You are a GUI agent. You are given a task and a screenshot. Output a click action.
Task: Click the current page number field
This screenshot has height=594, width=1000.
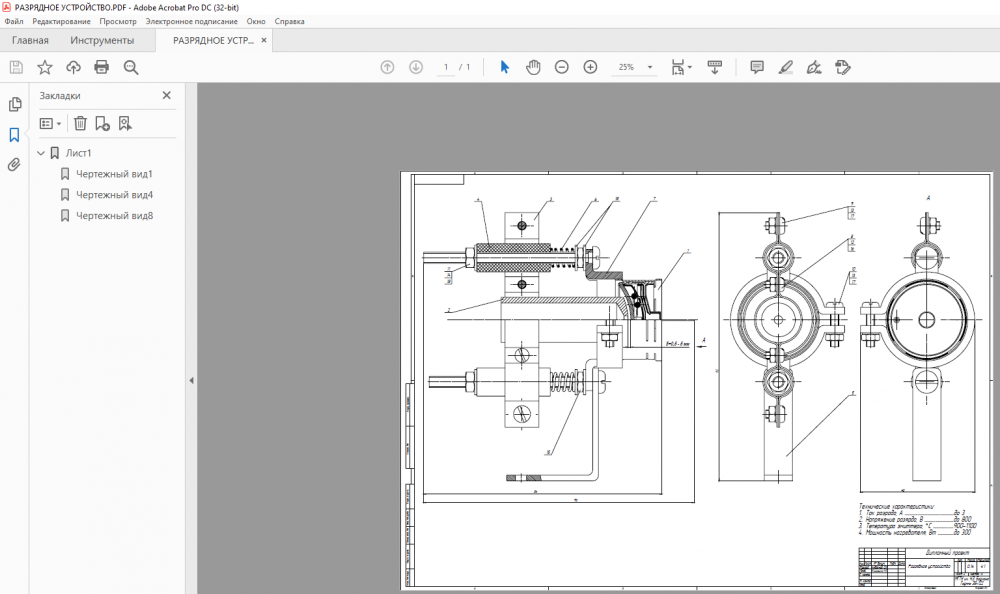[446, 67]
